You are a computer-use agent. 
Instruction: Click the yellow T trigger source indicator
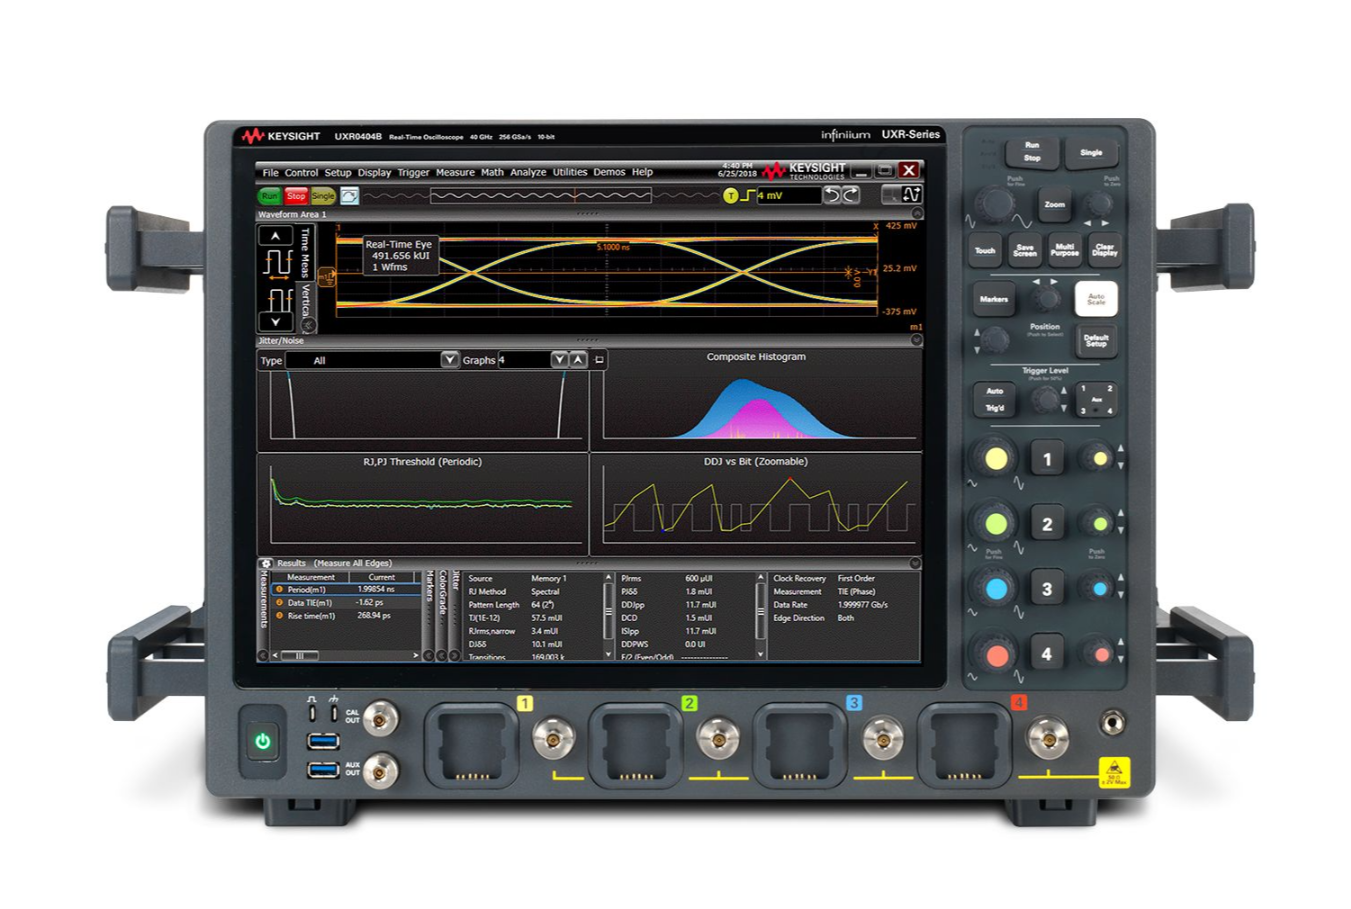(x=729, y=195)
